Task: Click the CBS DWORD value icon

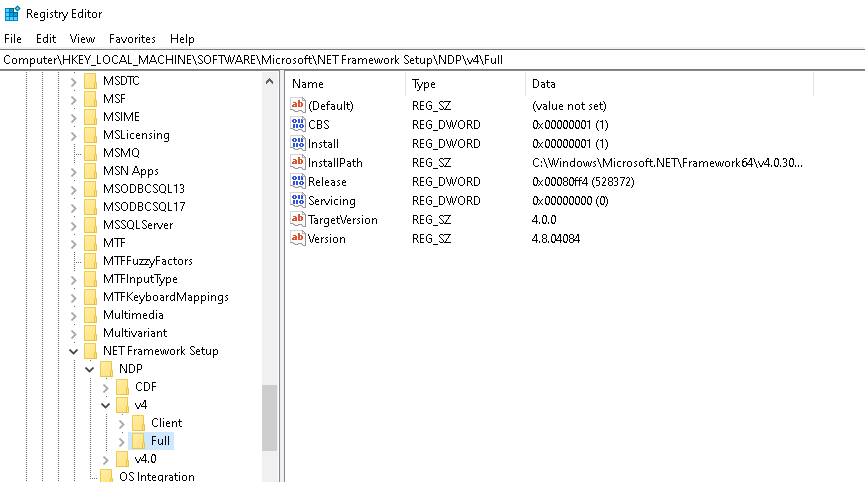Action: [298, 124]
